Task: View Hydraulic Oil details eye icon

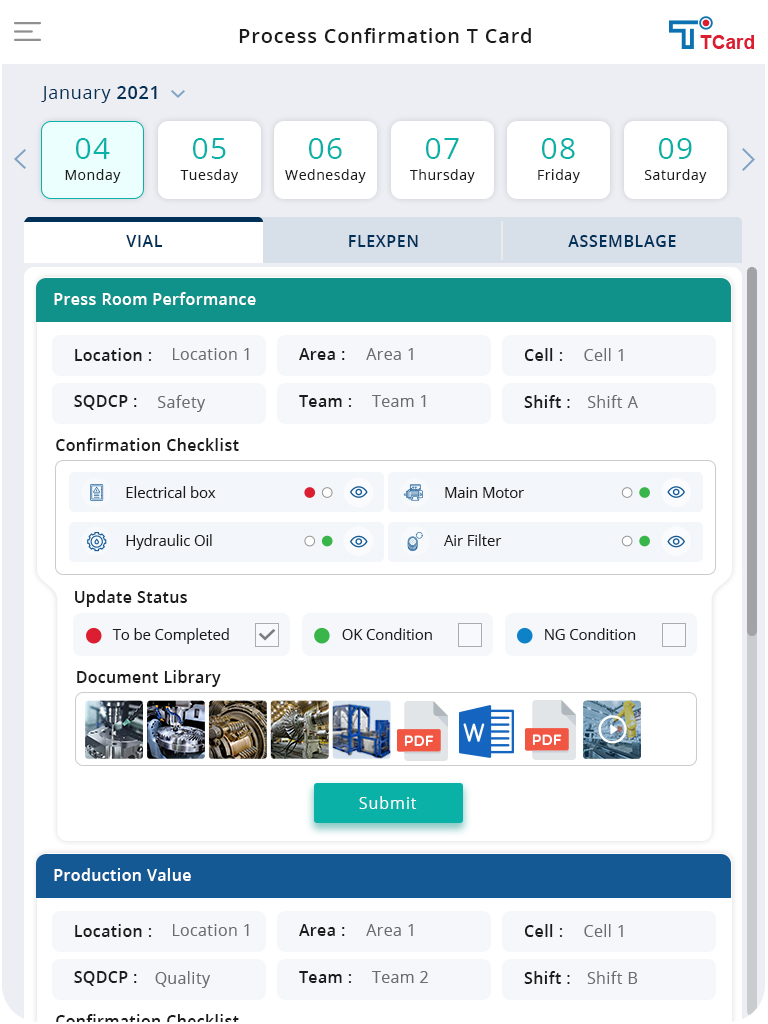Action: [x=359, y=541]
